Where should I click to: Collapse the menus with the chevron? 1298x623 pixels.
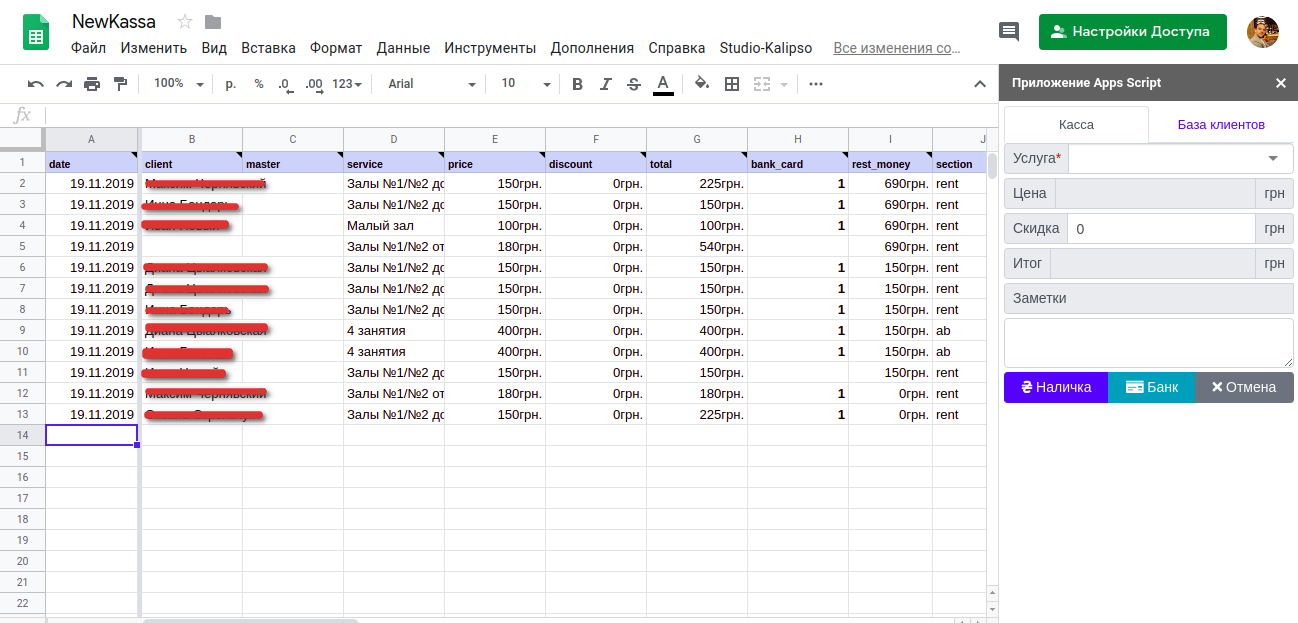pos(980,84)
